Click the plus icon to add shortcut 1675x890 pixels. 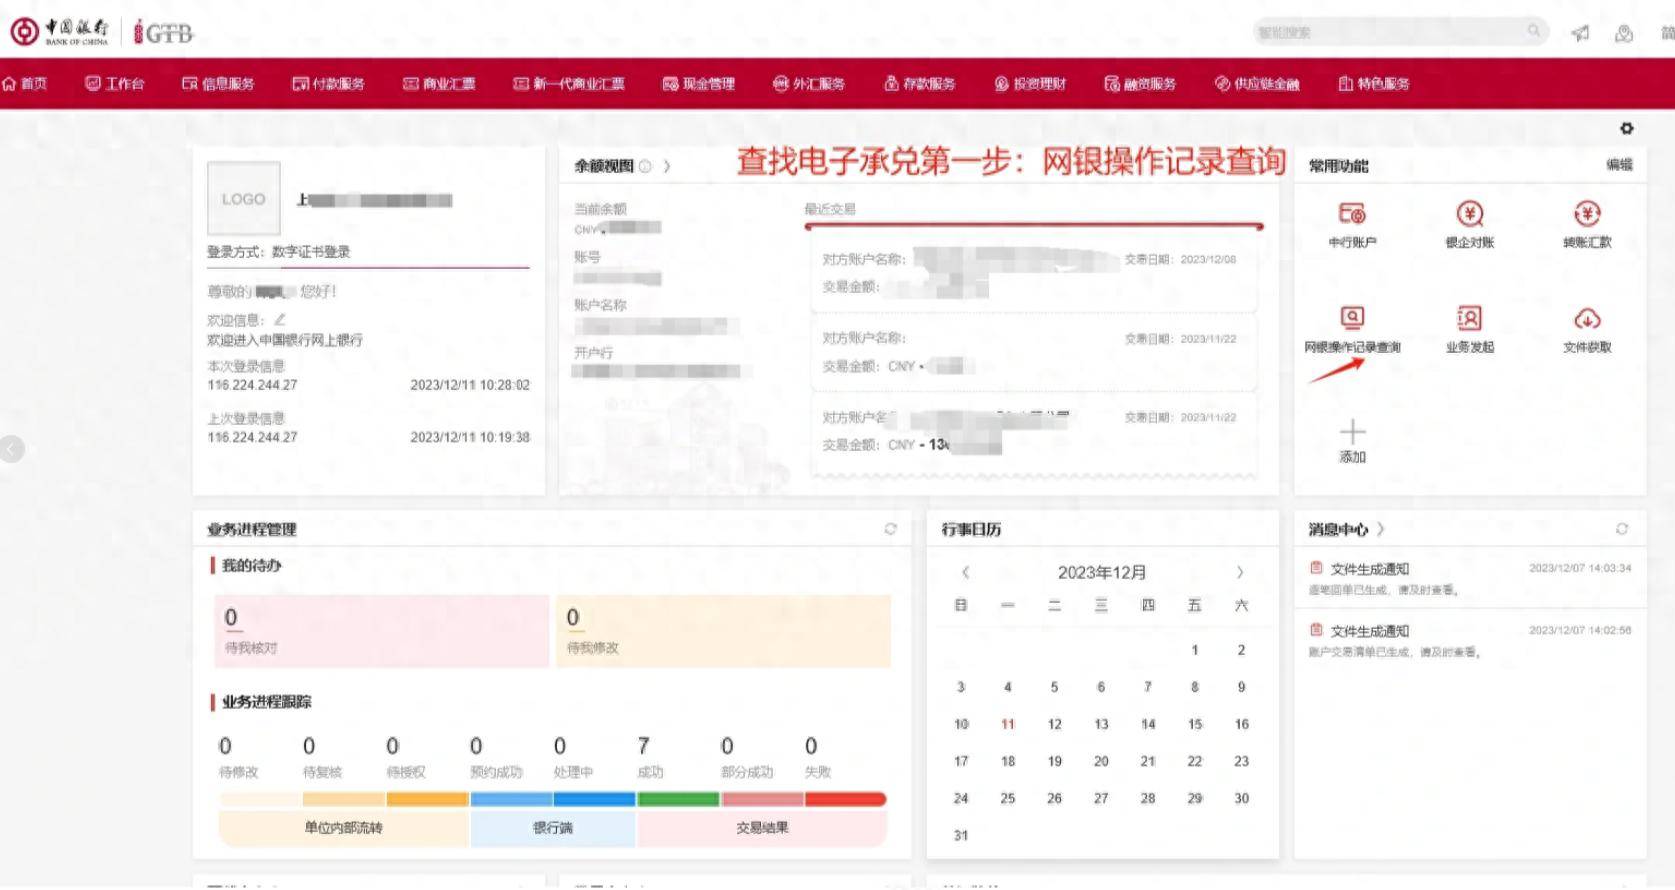pyautogui.click(x=1352, y=432)
